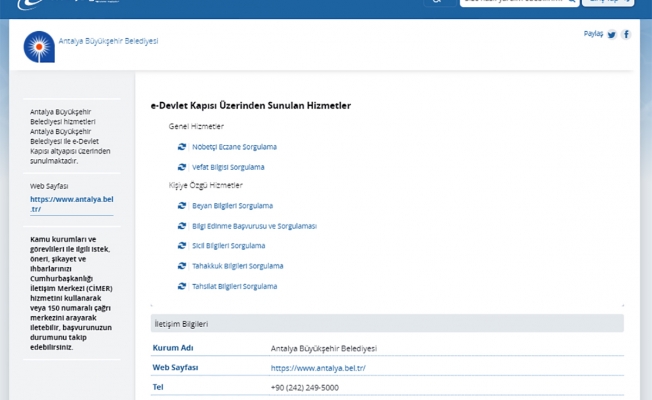Click the icon beside Sicil Bilgileri Sorgulama
Screen dimensions: 652x400
pos(182,246)
